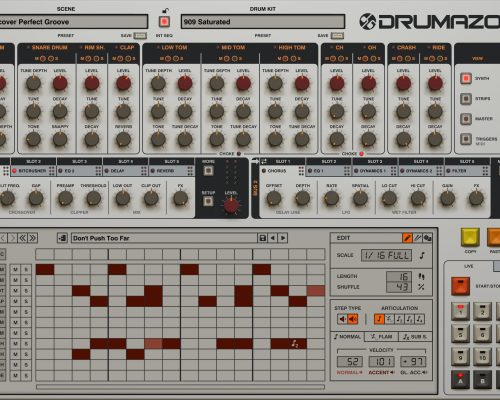Open the Scene preset name field
The image size is (500, 400).
pos(74,22)
